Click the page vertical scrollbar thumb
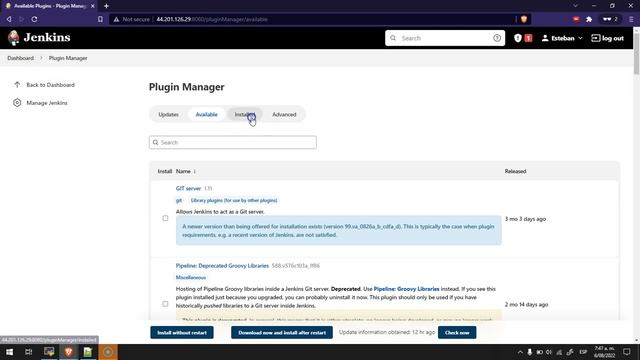The image size is (640, 360). (x=636, y=54)
